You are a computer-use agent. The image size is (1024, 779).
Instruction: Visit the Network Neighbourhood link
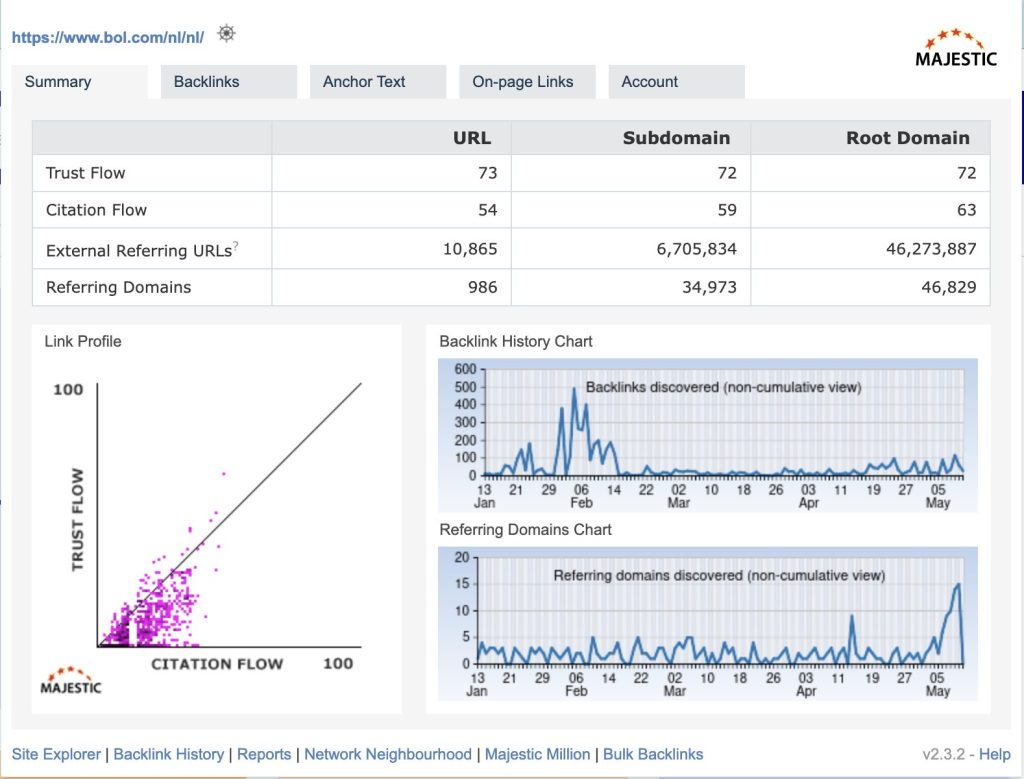388,754
